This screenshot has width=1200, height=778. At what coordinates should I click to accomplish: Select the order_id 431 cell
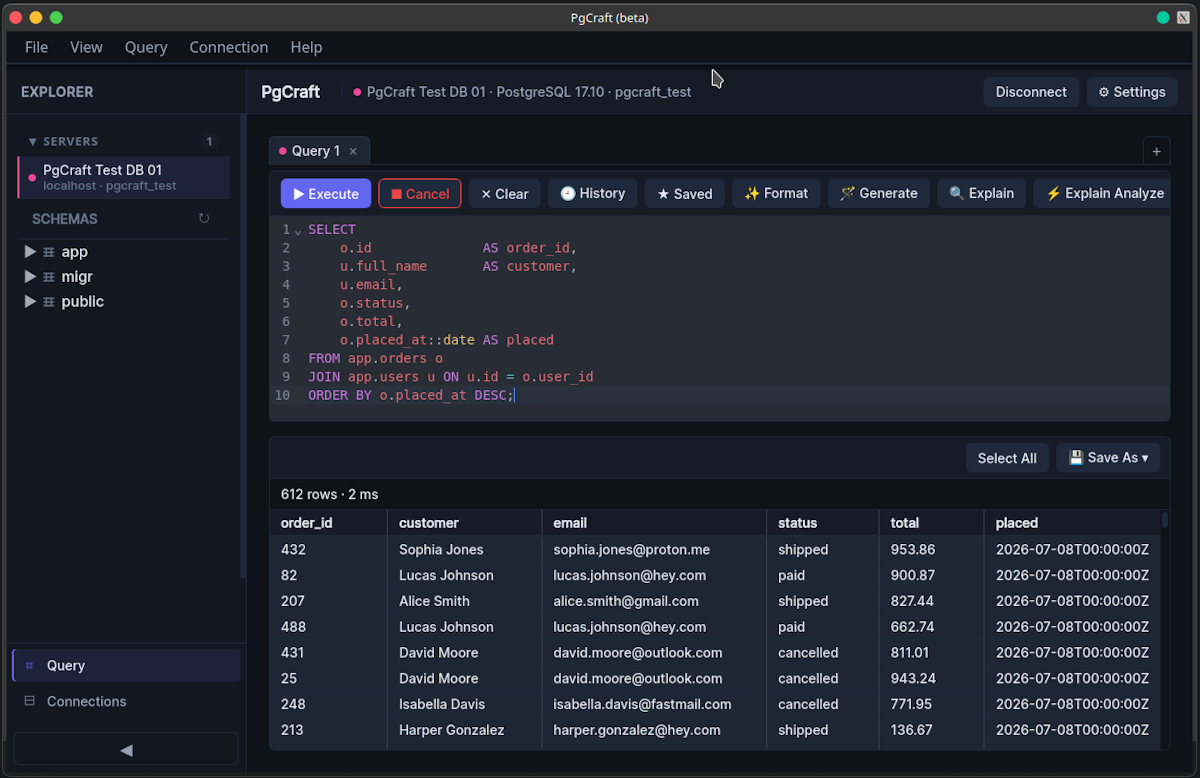point(328,653)
